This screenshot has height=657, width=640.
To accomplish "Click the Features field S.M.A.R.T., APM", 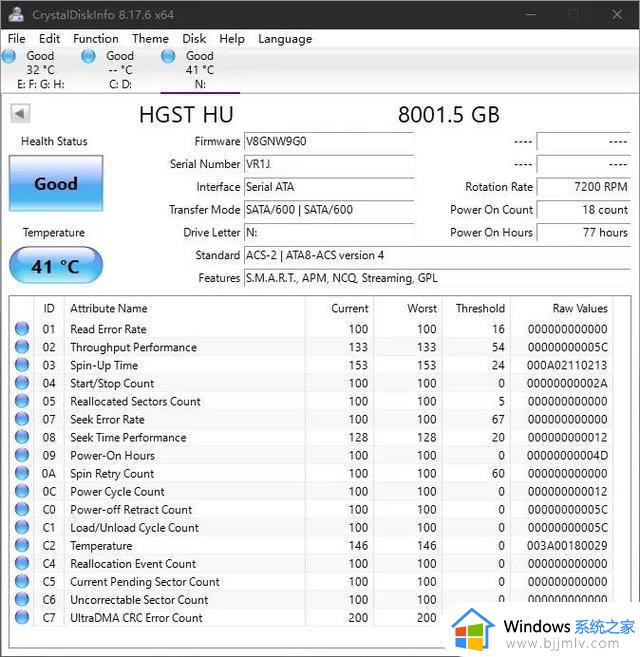I will pyautogui.click(x=437, y=278).
